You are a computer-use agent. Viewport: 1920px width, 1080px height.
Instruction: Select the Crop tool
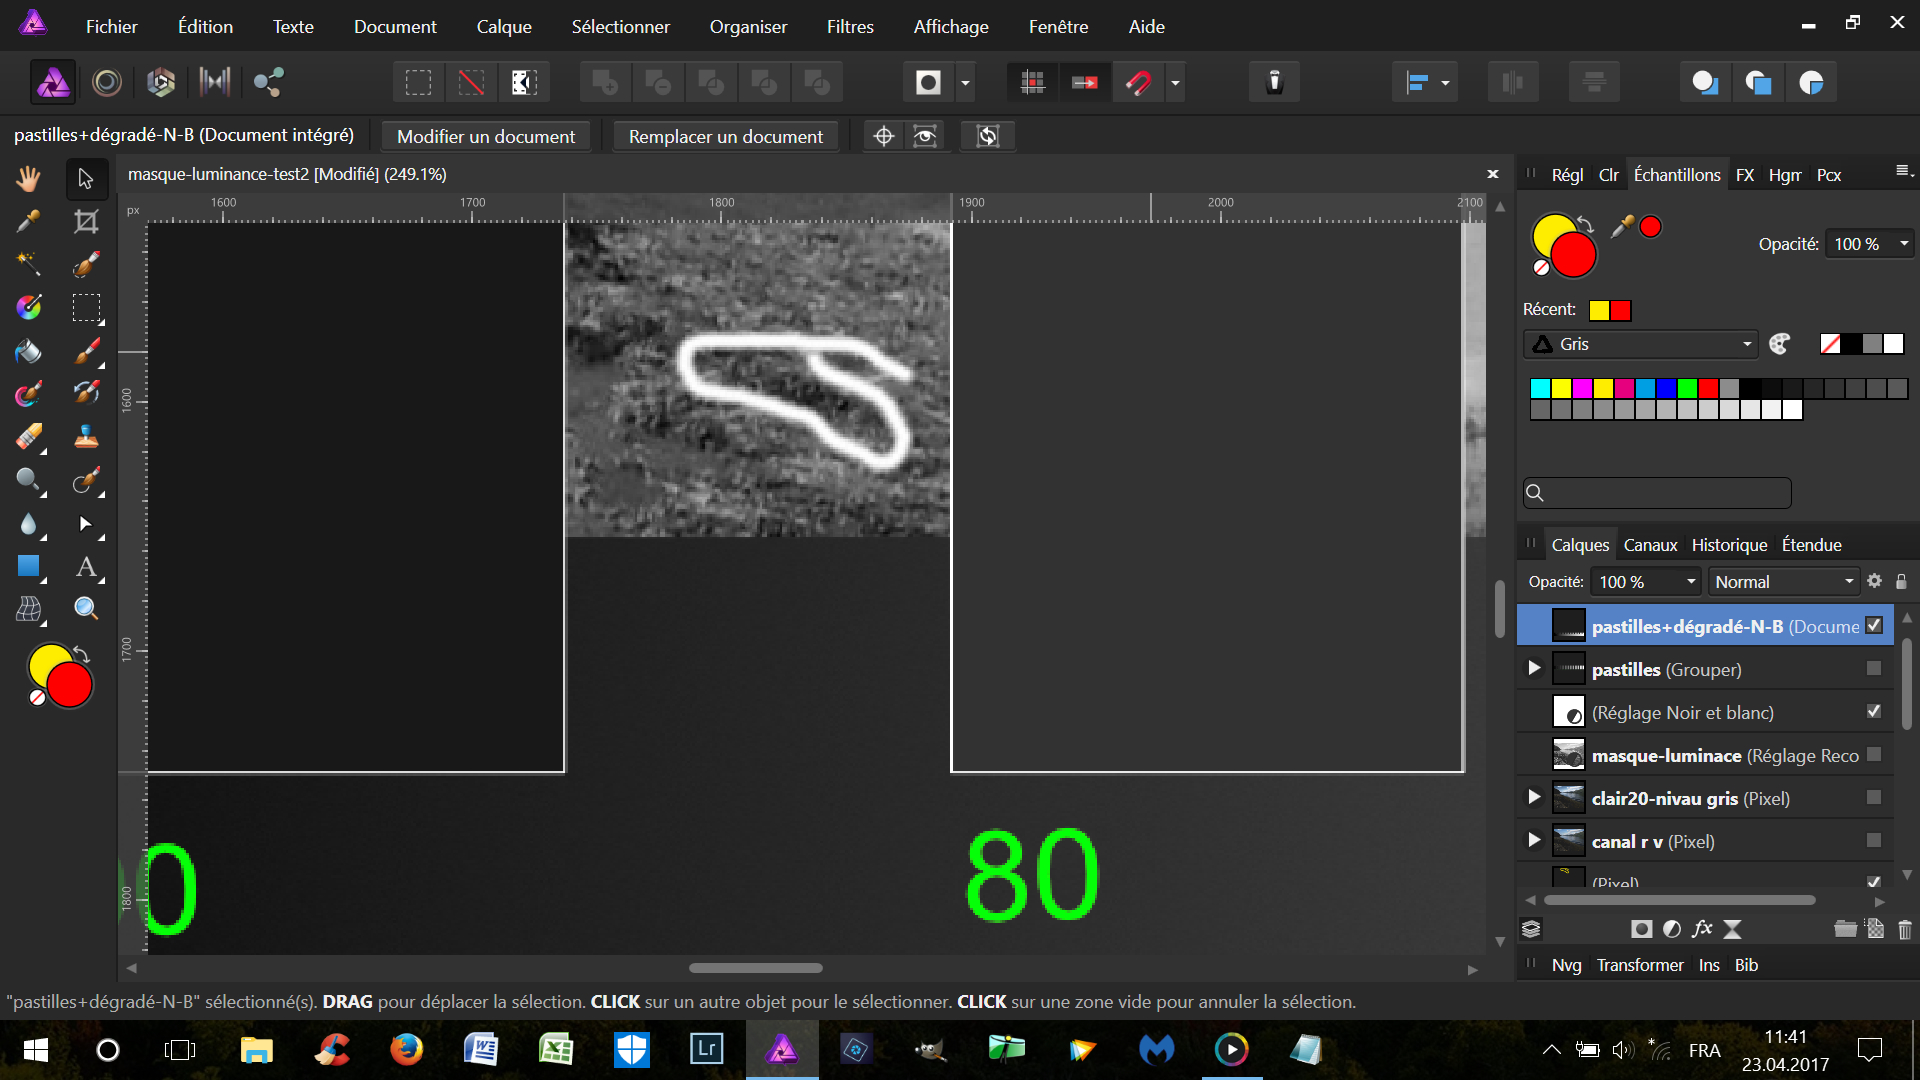86,222
